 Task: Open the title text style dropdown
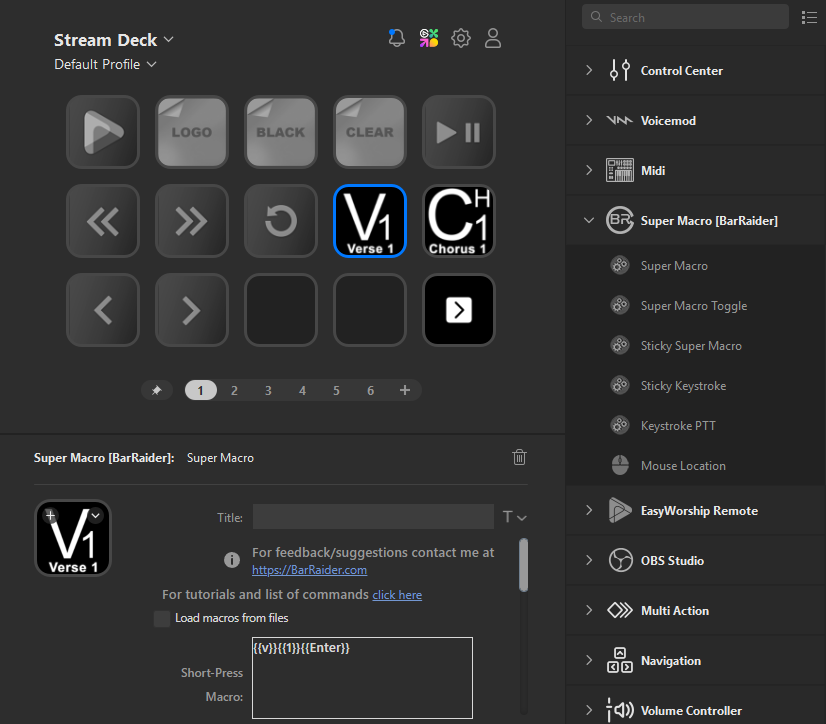coord(515,517)
